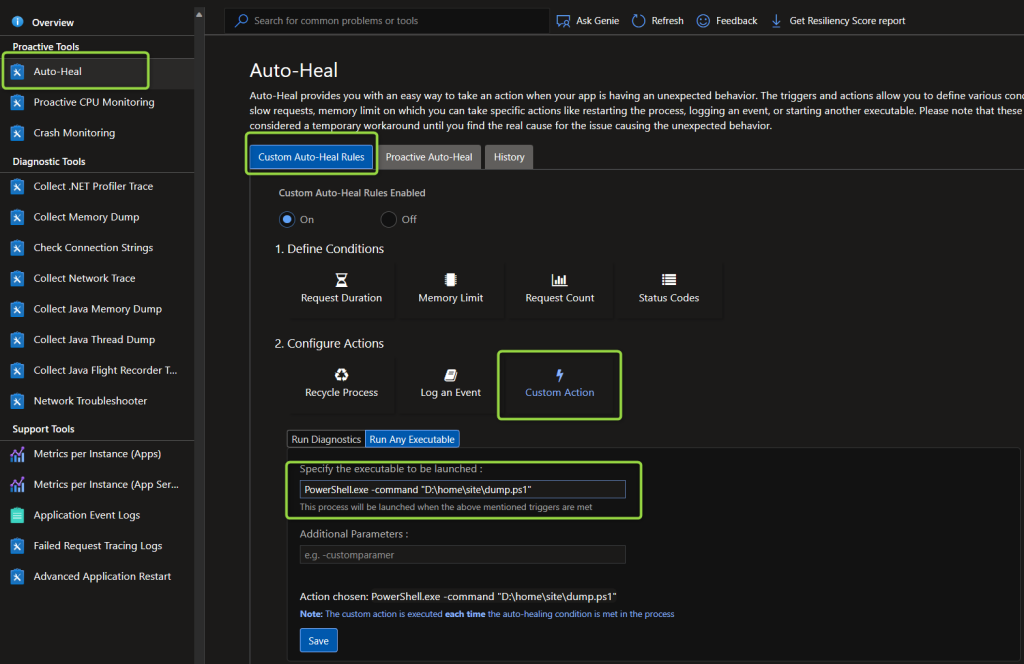This screenshot has width=1024, height=664.
Task: Open the History tab
Action: coord(509,157)
